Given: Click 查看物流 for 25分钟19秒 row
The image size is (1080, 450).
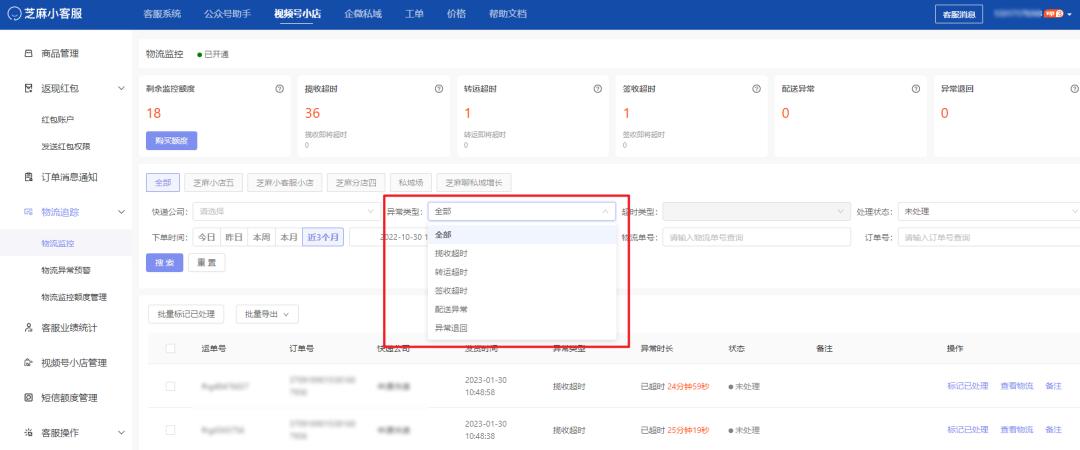Looking at the screenshot, I should coord(1017,430).
